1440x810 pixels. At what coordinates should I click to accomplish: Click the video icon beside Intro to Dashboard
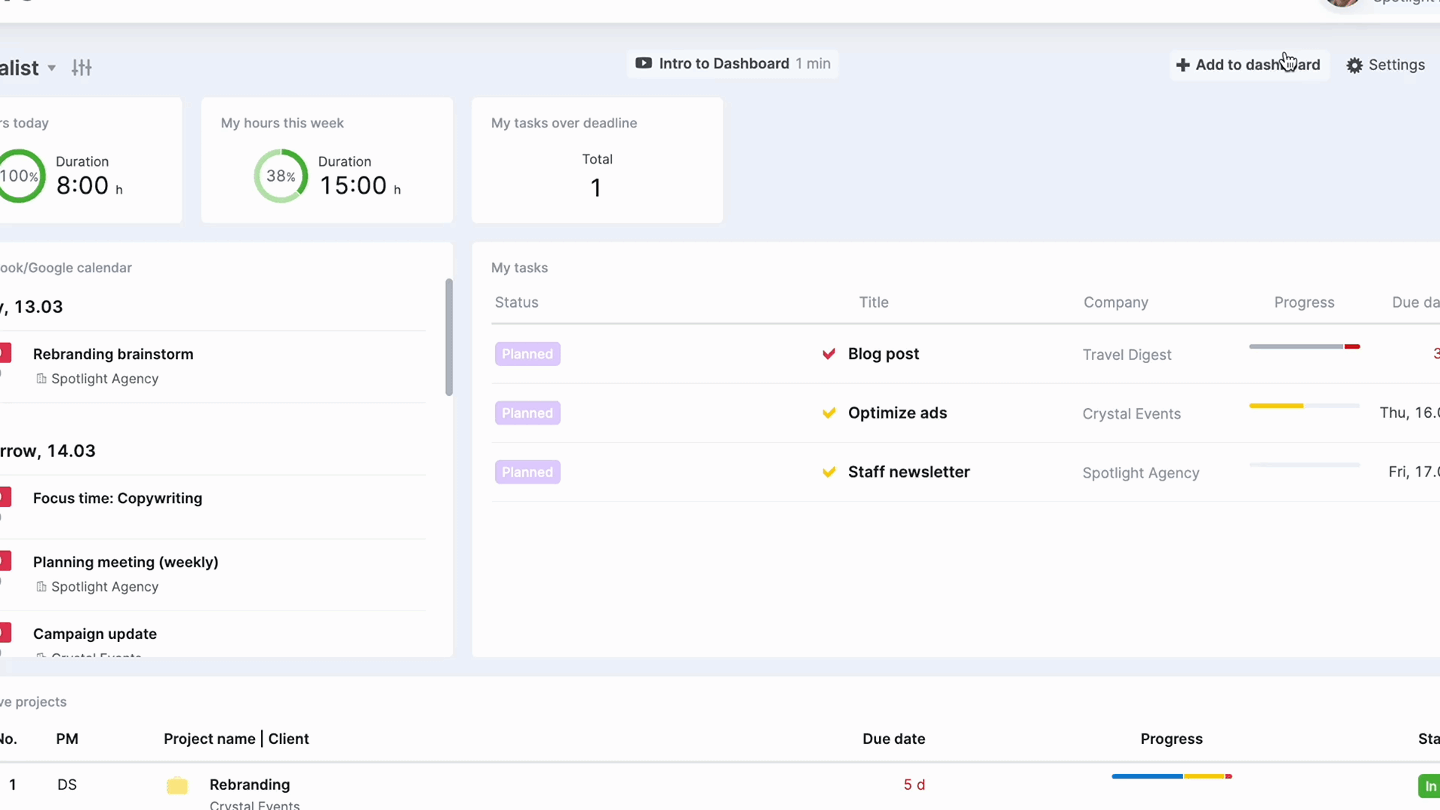pyautogui.click(x=644, y=63)
